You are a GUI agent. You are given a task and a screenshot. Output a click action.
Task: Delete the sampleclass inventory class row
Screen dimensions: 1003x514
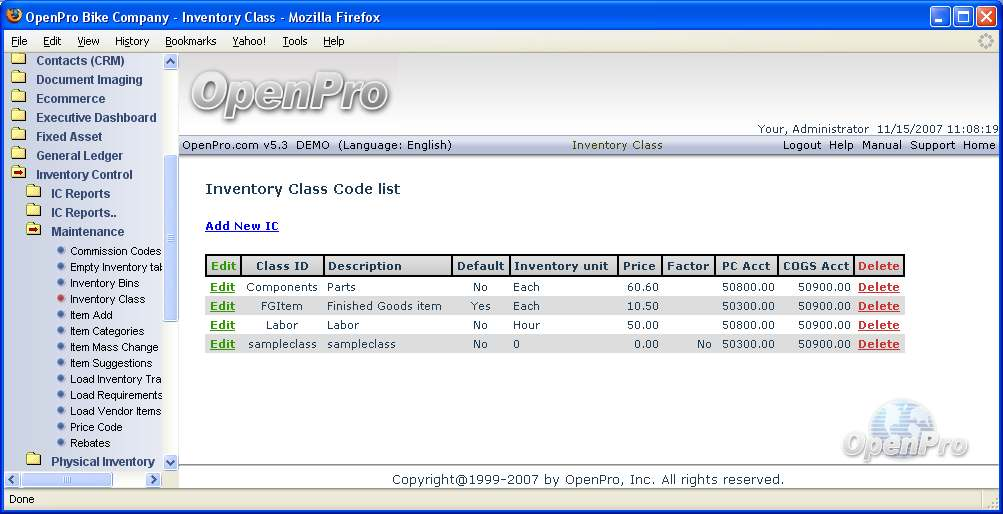pyautogui.click(x=878, y=344)
